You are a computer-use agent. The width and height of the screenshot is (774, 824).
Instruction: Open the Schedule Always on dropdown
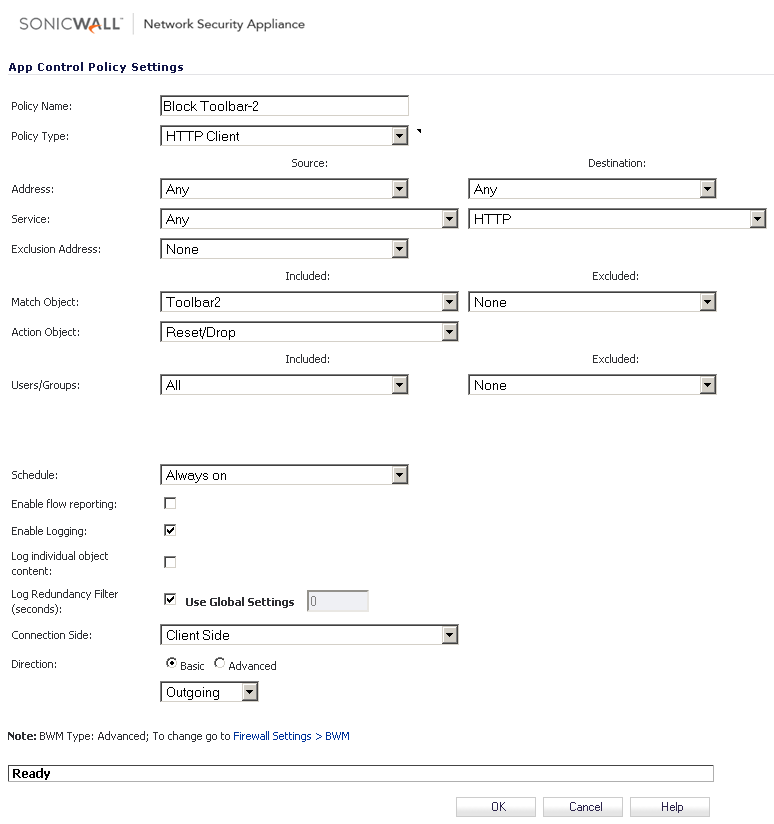(x=284, y=475)
